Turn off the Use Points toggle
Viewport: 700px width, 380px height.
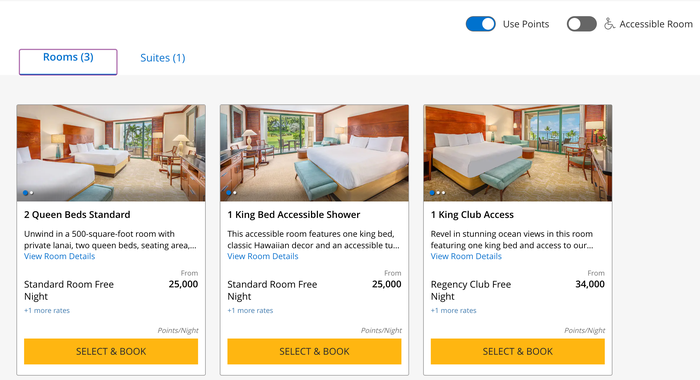pyautogui.click(x=480, y=24)
